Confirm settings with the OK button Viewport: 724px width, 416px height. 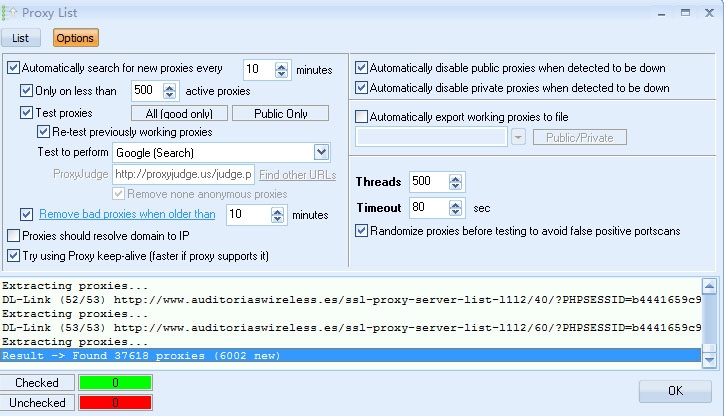675,391
